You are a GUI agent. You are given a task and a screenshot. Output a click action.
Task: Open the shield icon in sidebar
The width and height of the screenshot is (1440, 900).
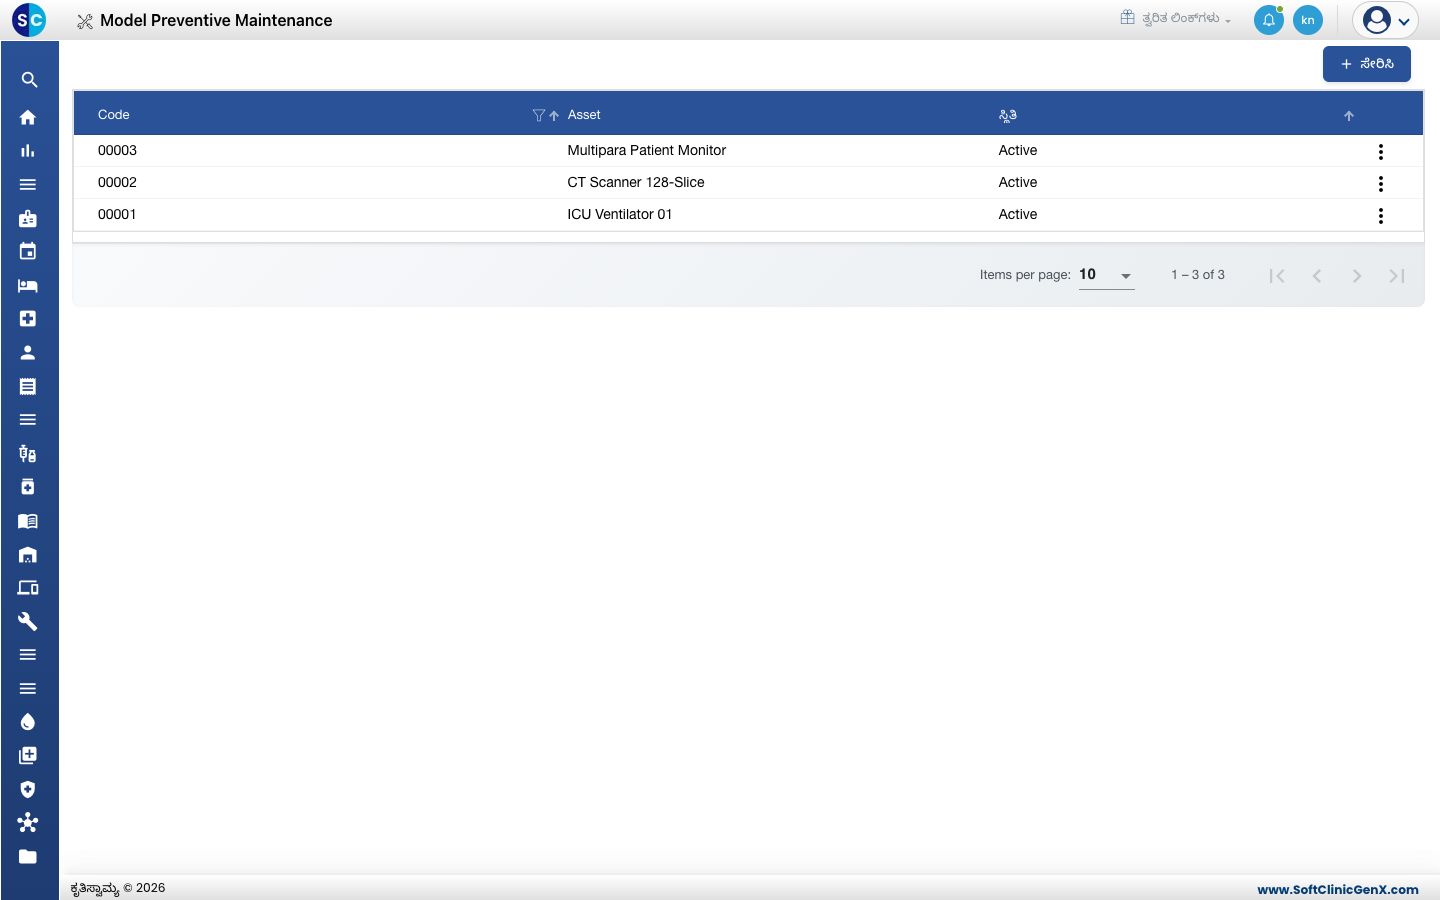click(28, 789)
